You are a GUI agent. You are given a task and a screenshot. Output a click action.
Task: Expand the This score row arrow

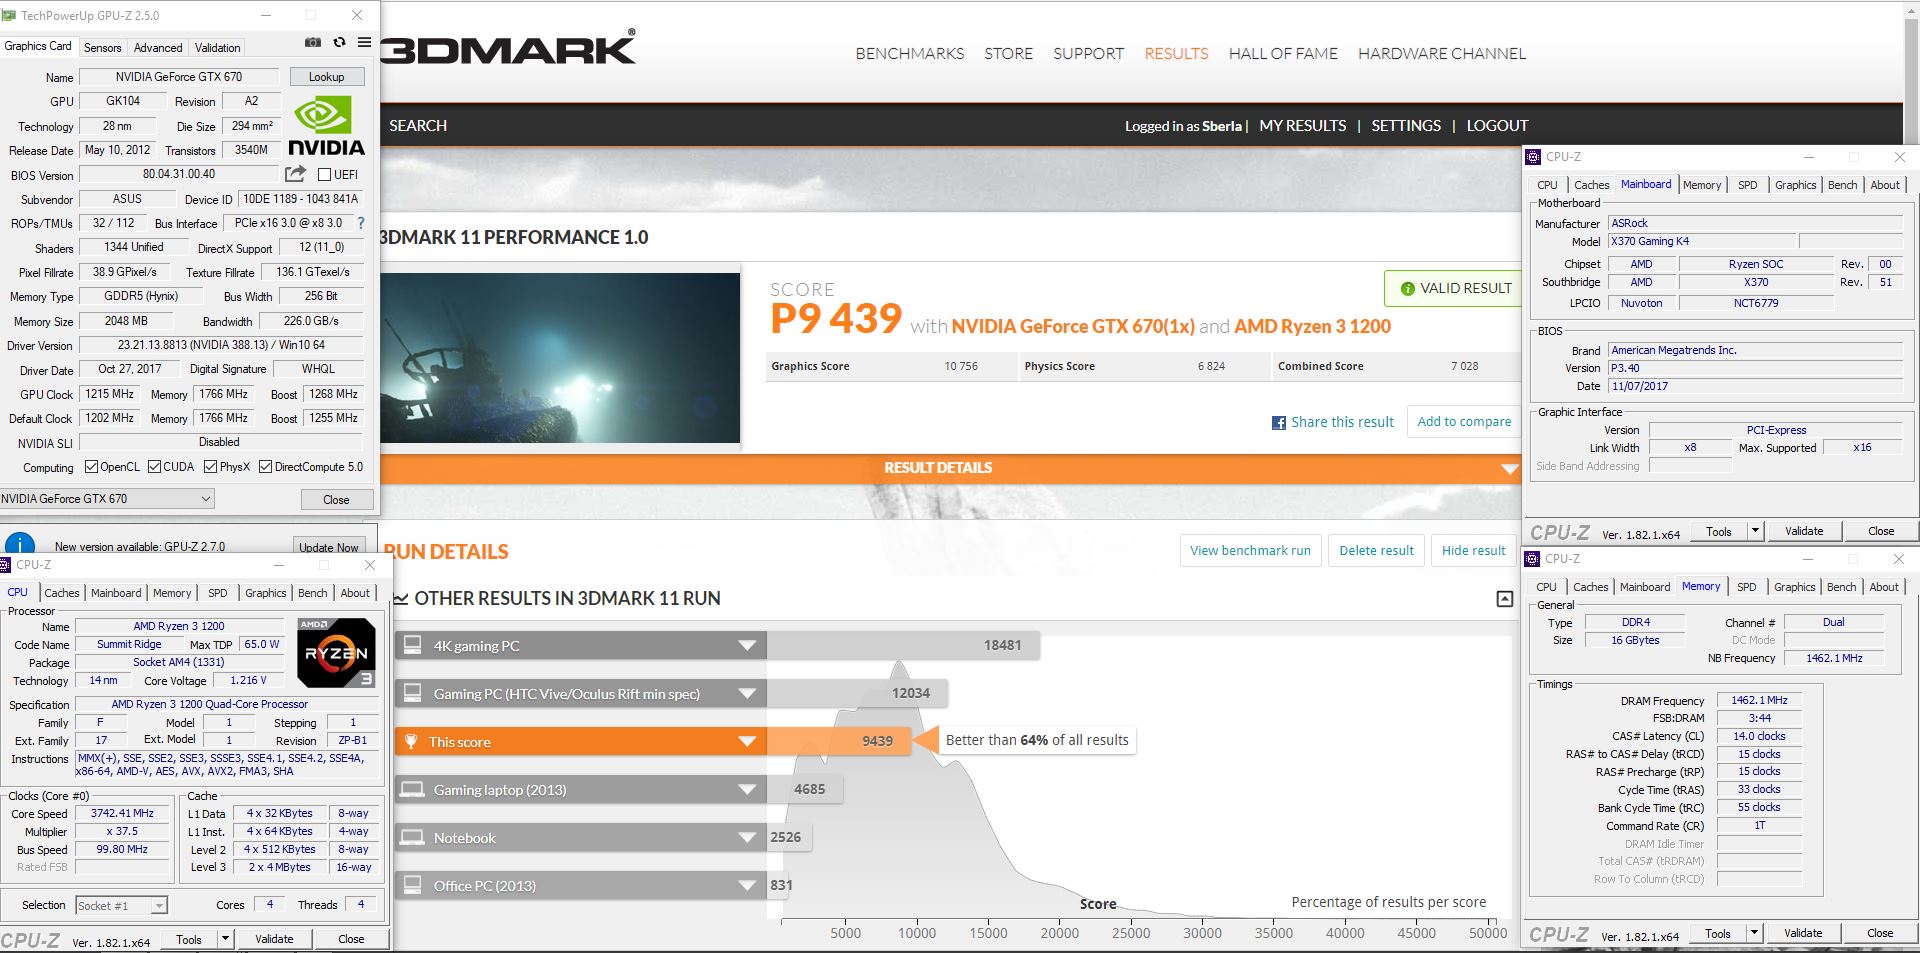coord(747,742)
